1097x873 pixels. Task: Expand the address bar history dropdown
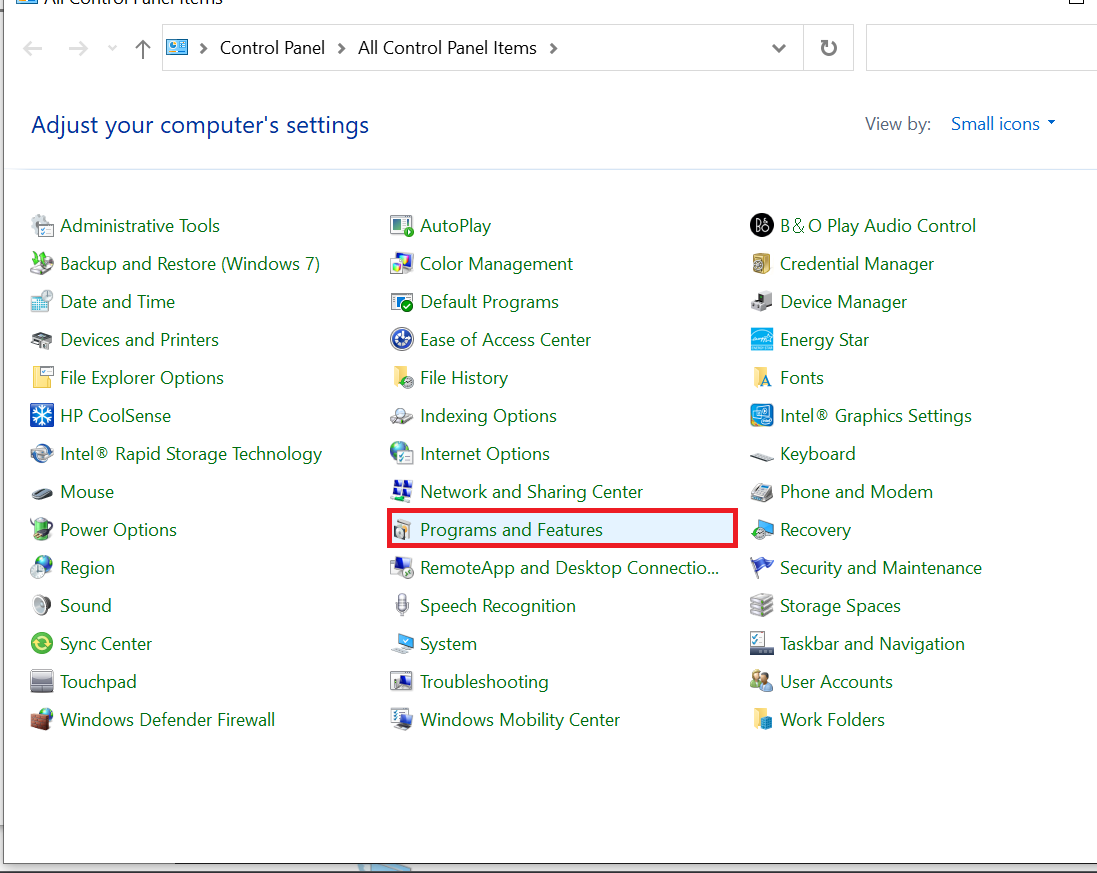coord(779,48)
